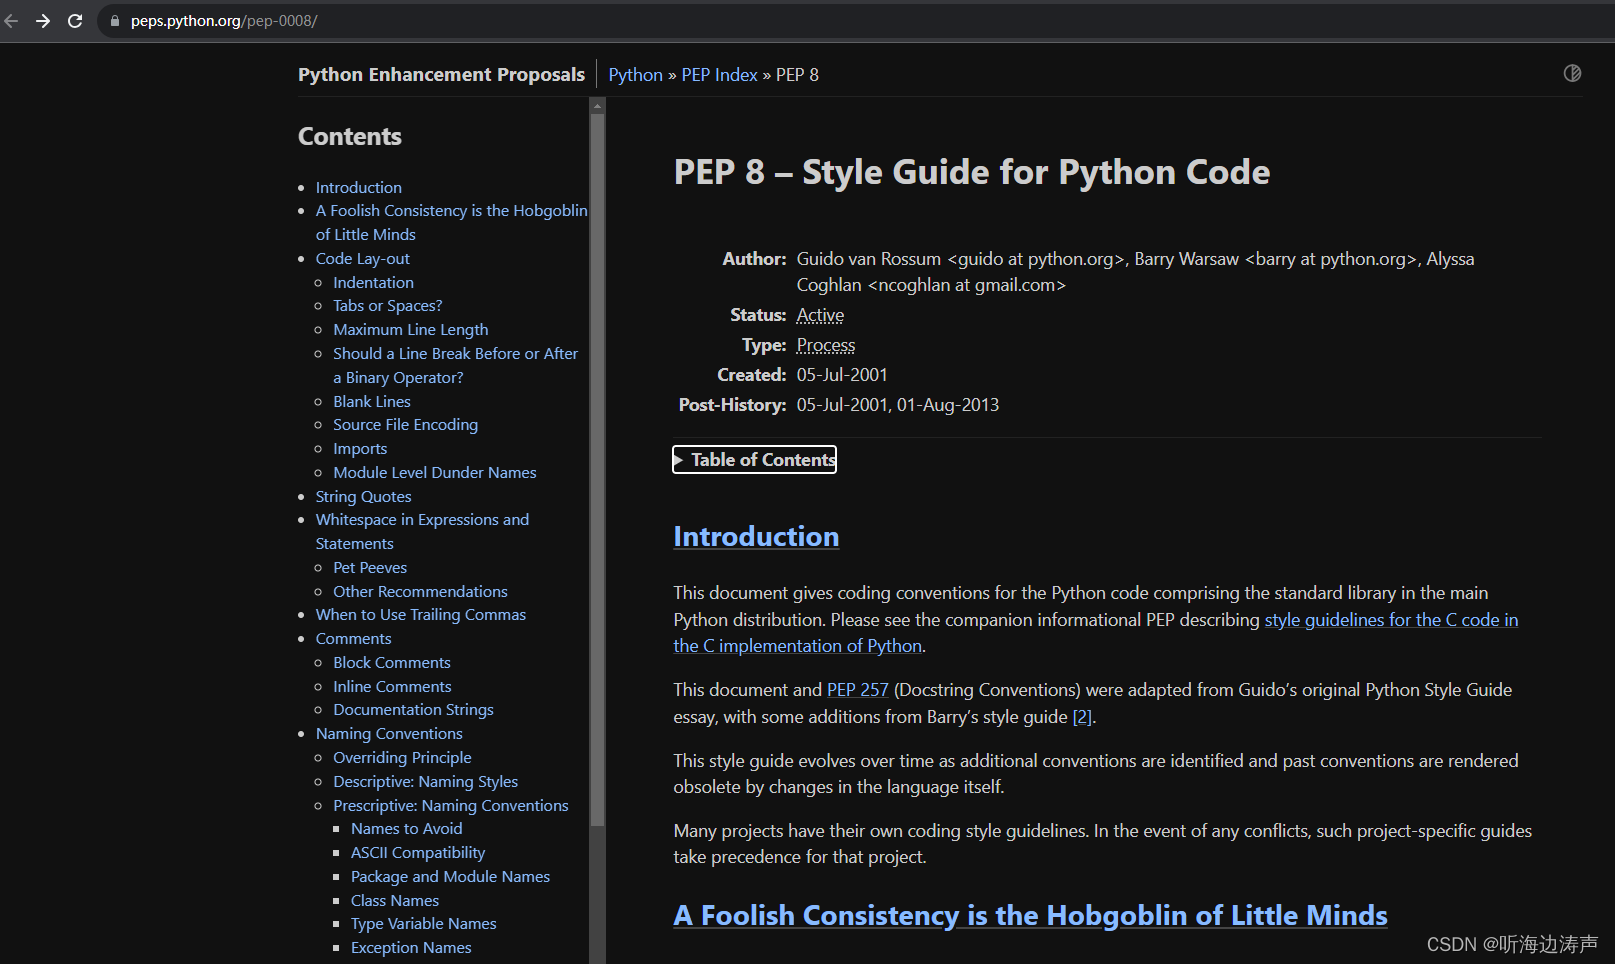Click the lock icon in the address bar

[x=115, y=21]
